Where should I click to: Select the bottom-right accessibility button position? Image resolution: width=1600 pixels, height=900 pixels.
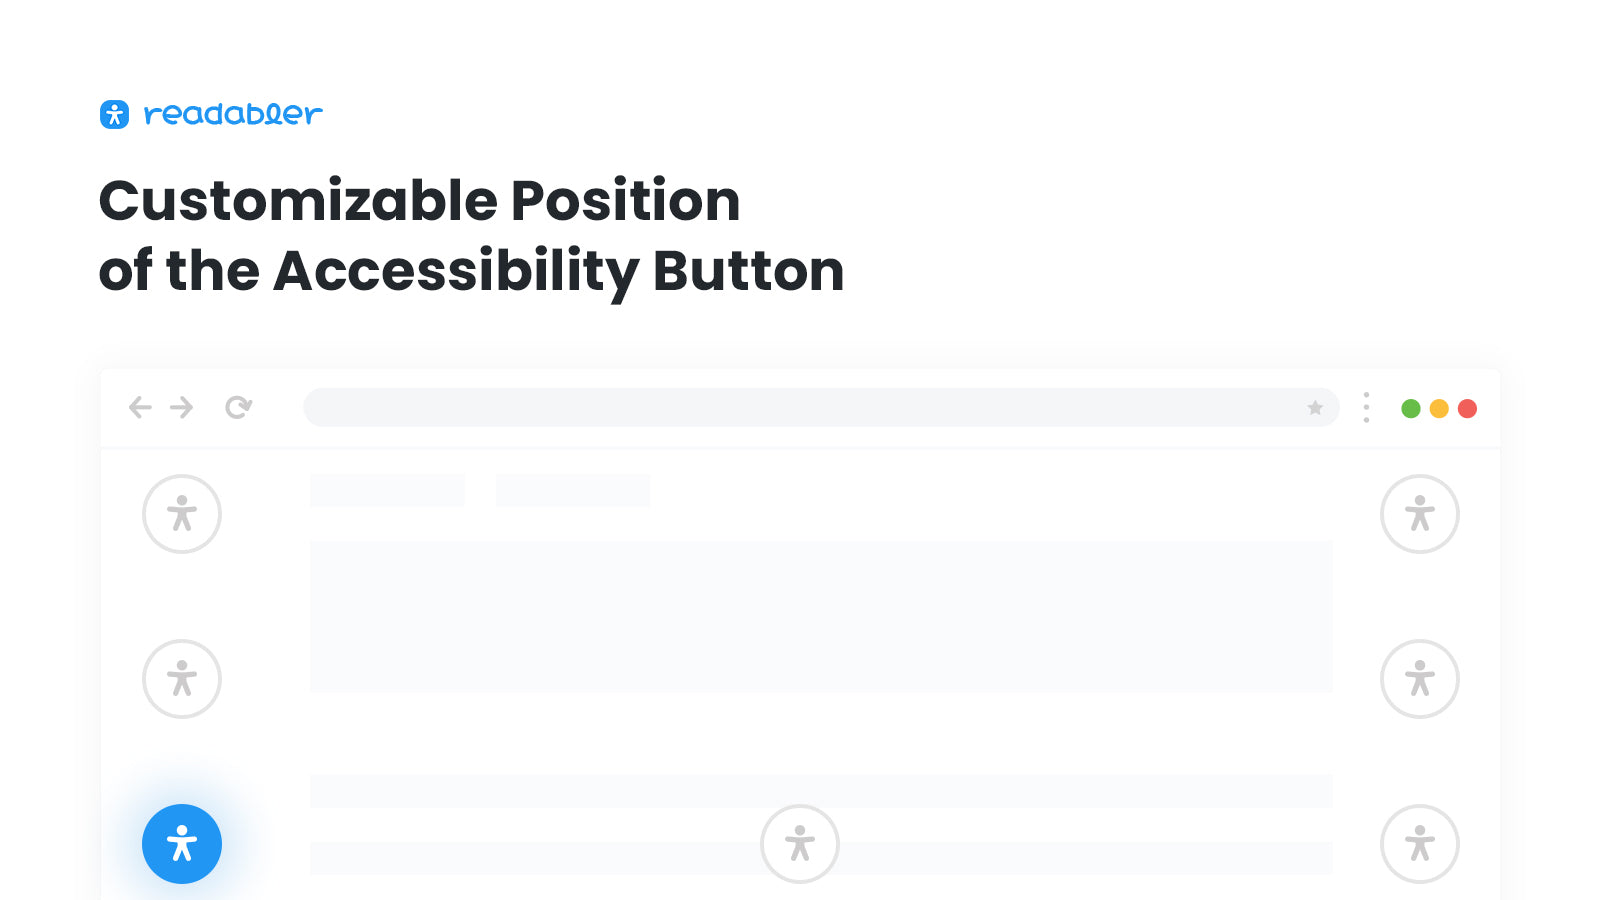(x=1420, y=844)
